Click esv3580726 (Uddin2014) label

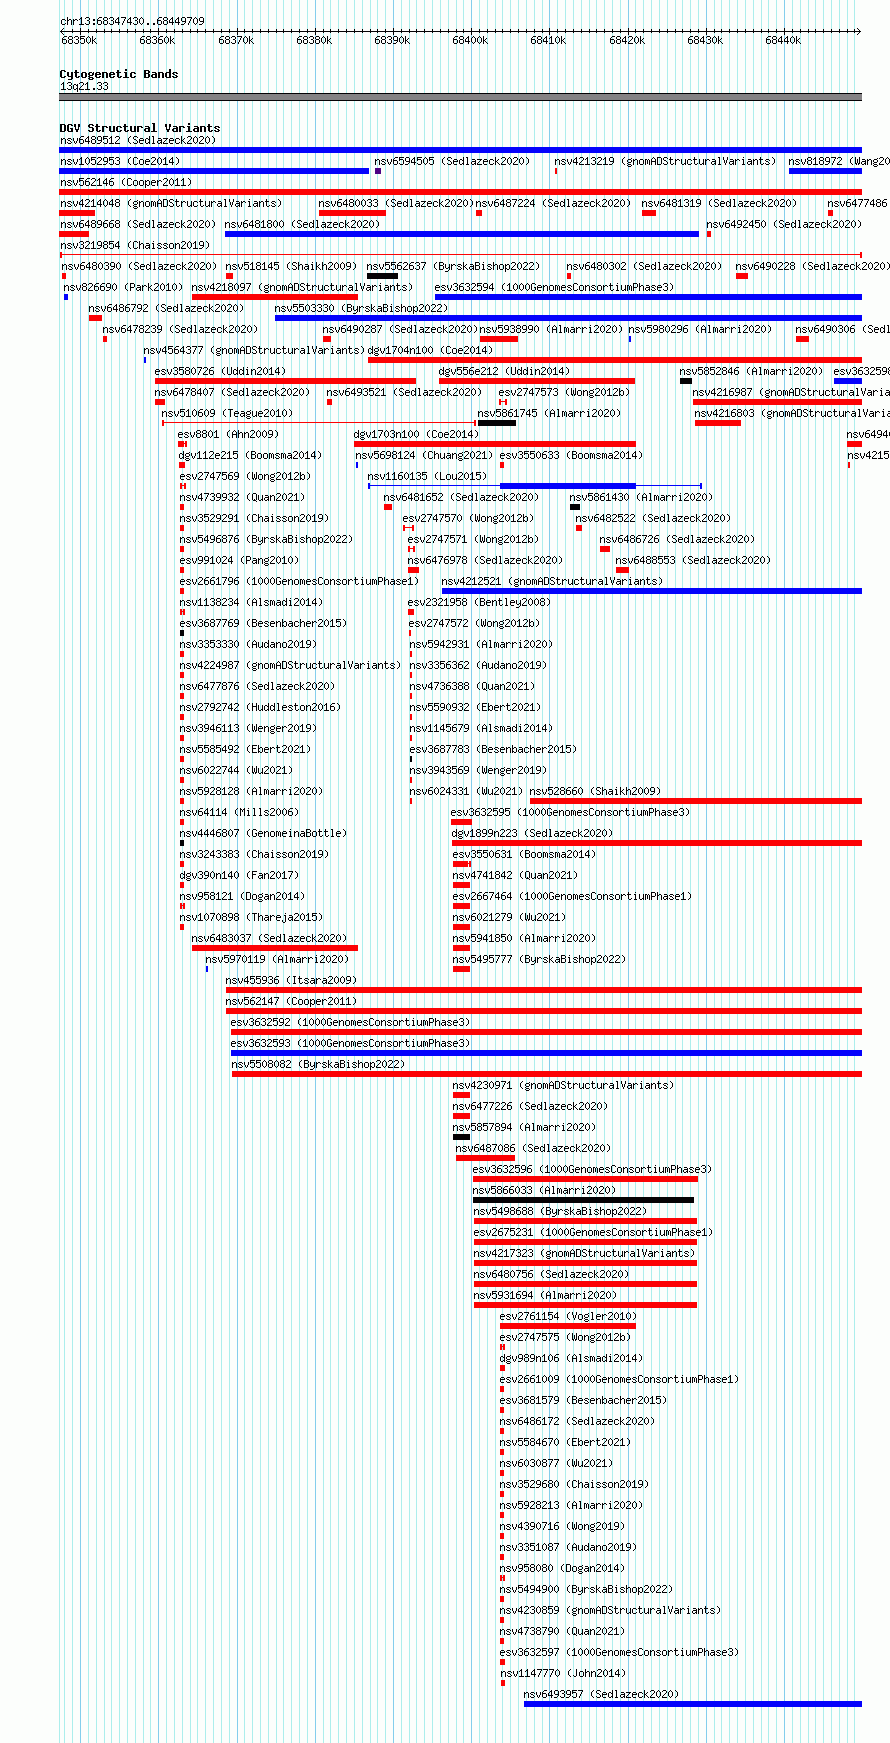(220, 371)
